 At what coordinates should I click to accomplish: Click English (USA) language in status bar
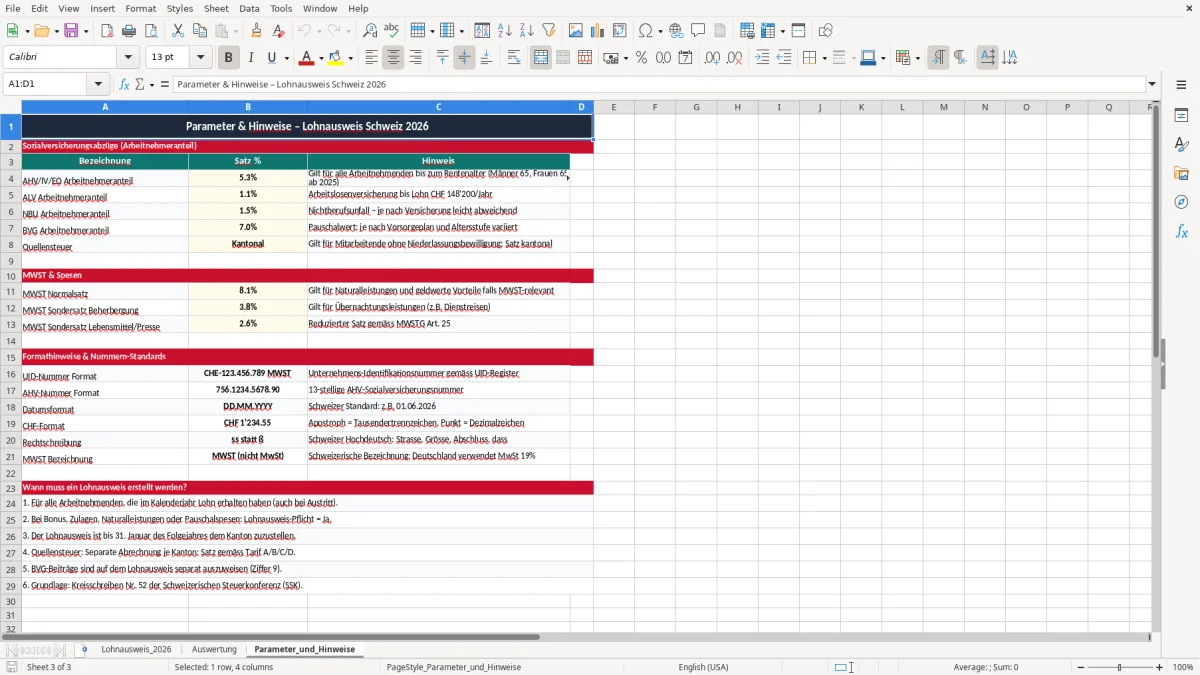pyautogui.click(x=703, y=667)
